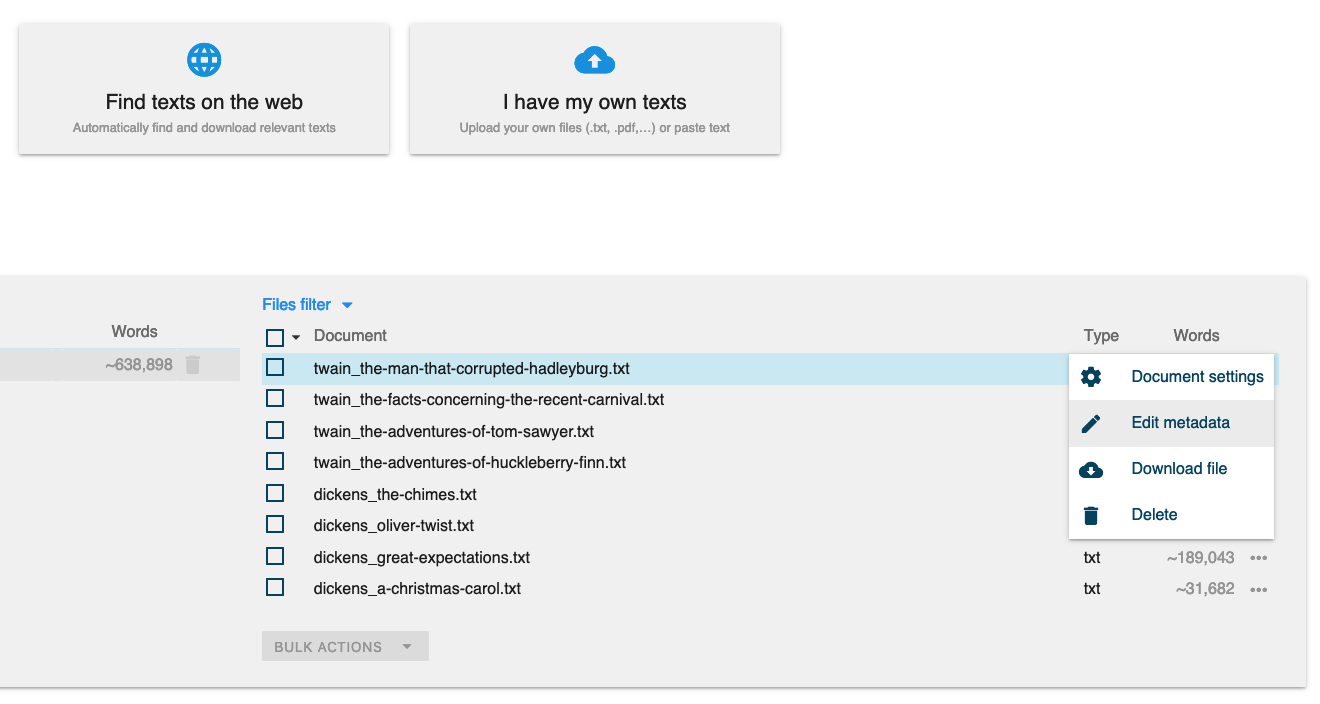Viewport: 1320px width, 704px height.
Task: Open the three-dot menu for dickens_great-expectations.txt
Action: (1258, 558)
